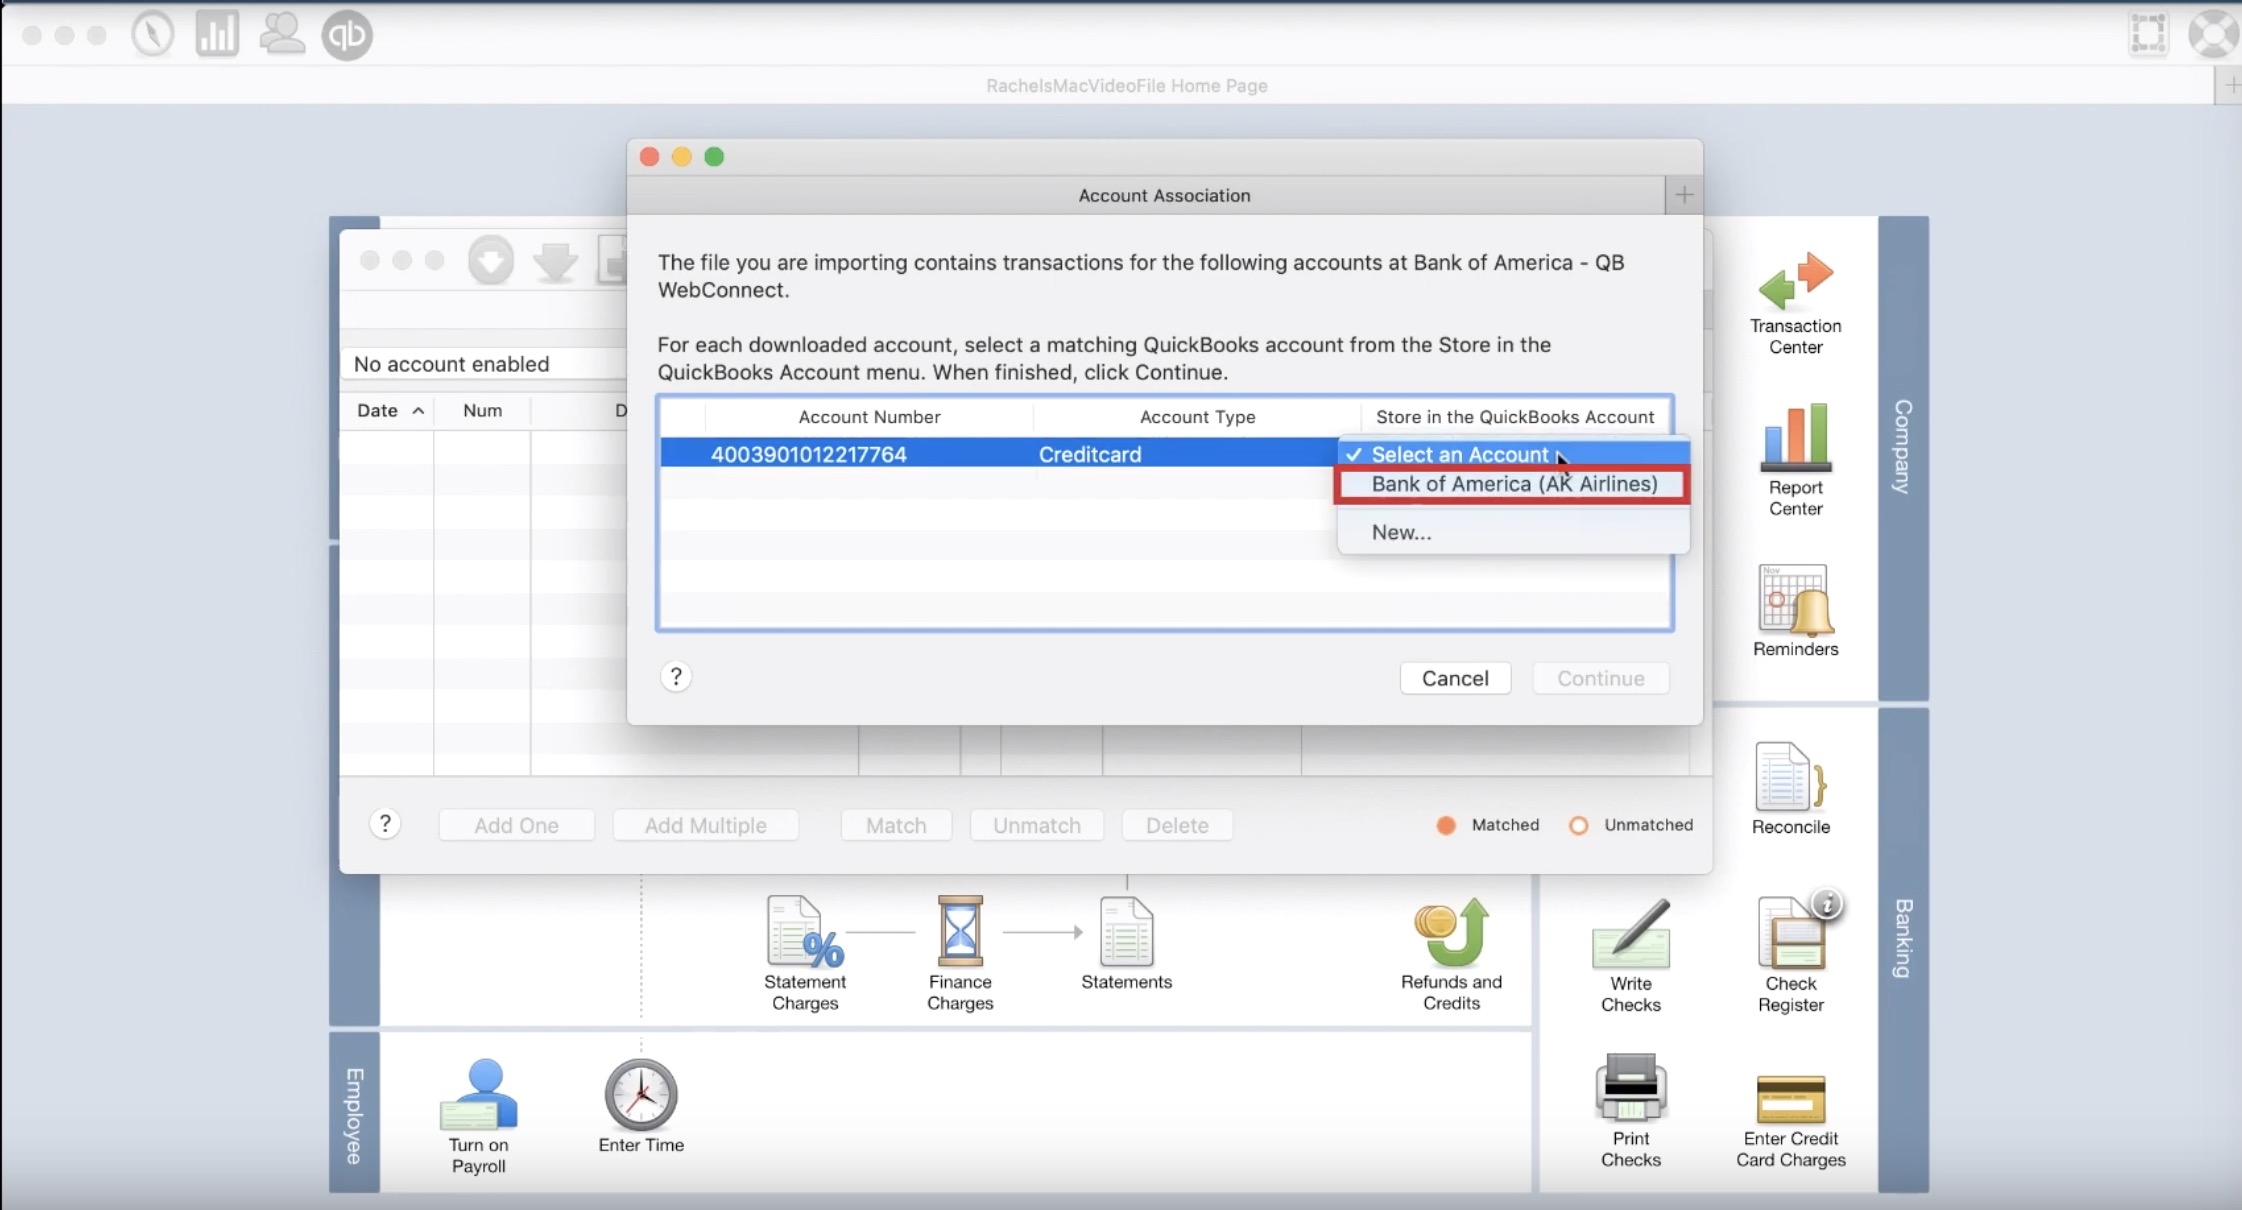Viewport: 2242px width, 1210px height.
Task: Click Store in the QuickBooks Account header
Action: pos(1515,417)
